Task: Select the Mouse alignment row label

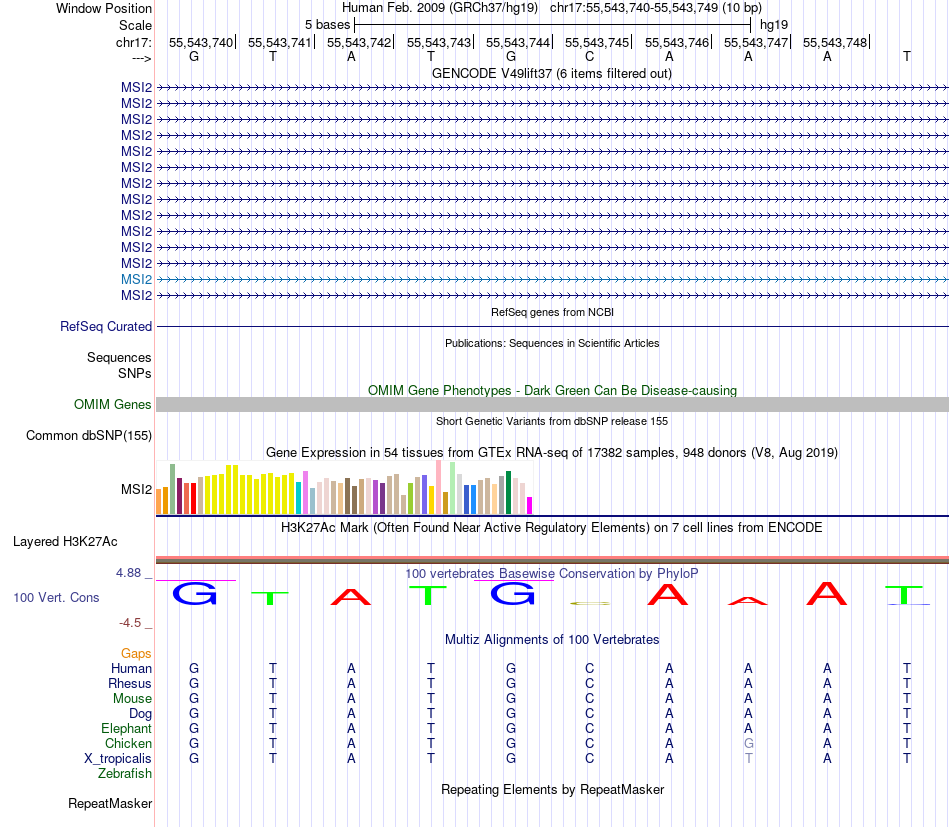Action: [x=132, y=699]
